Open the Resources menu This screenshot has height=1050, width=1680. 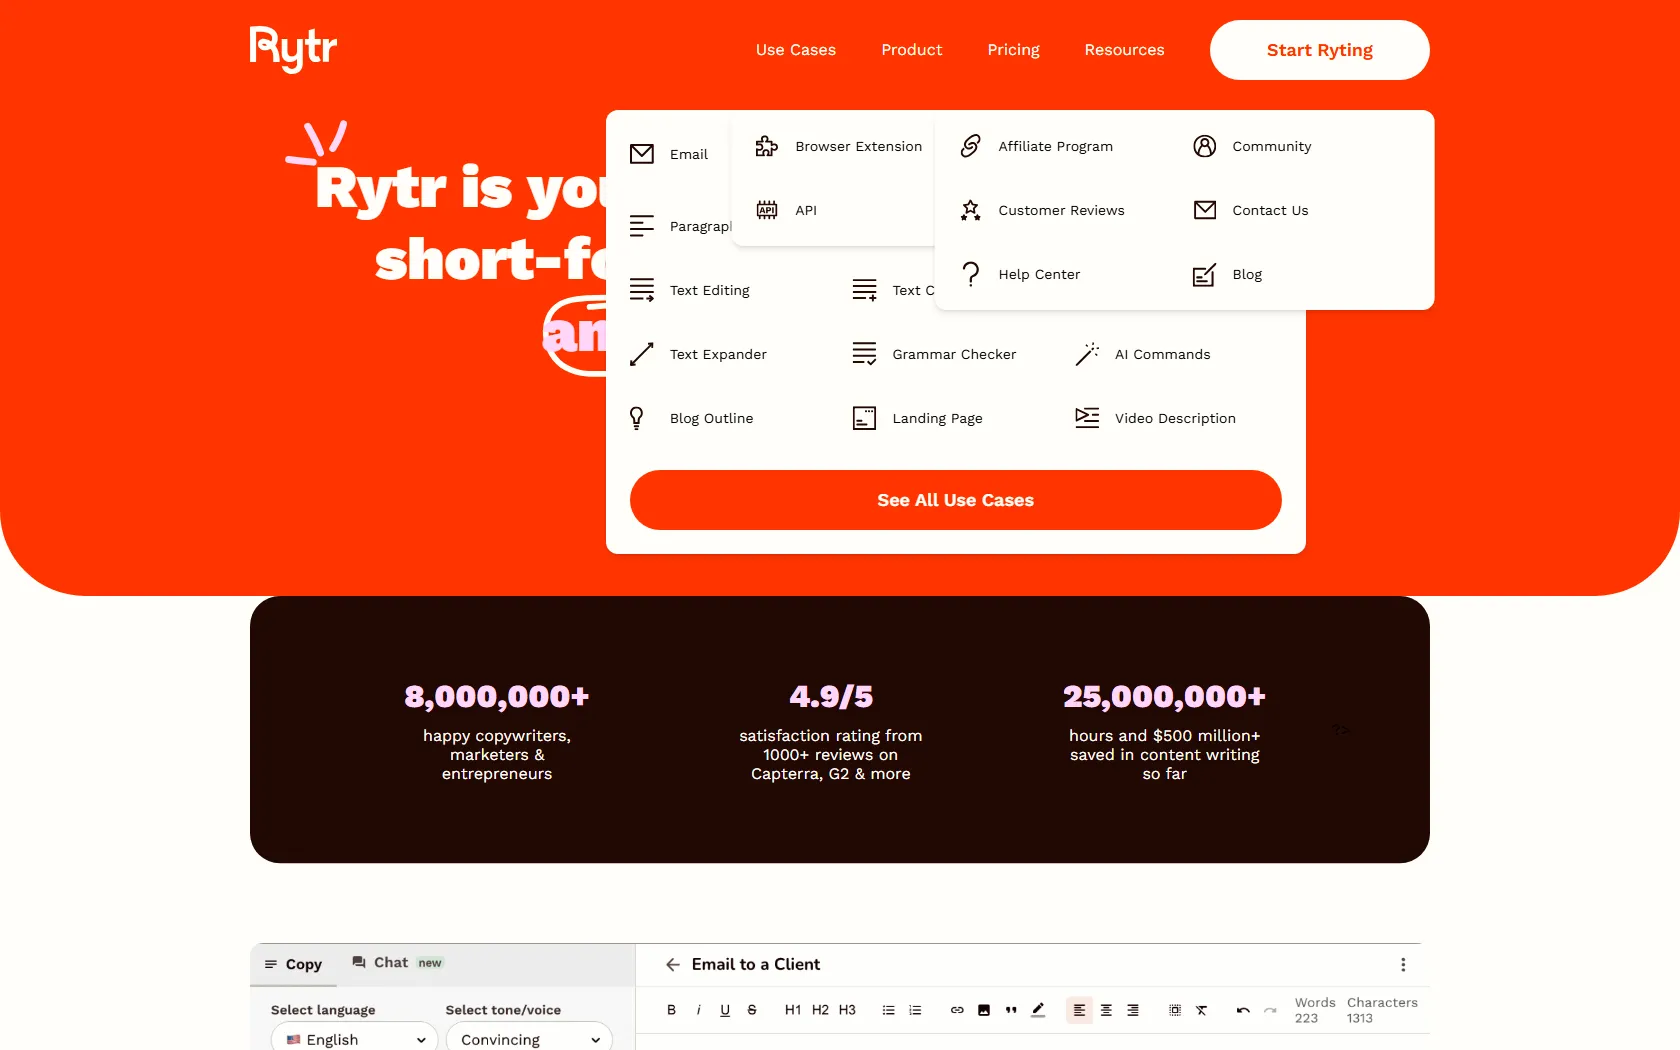click(1124, 50)
